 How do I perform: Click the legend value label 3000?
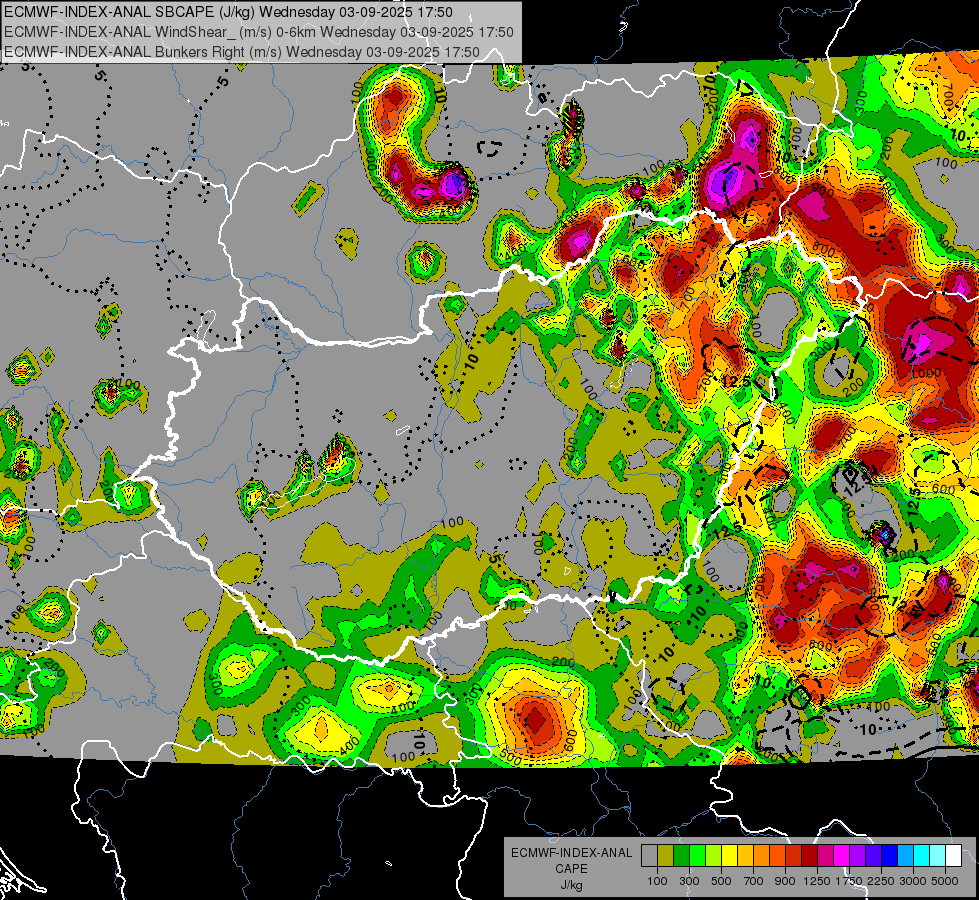point(913,881)
